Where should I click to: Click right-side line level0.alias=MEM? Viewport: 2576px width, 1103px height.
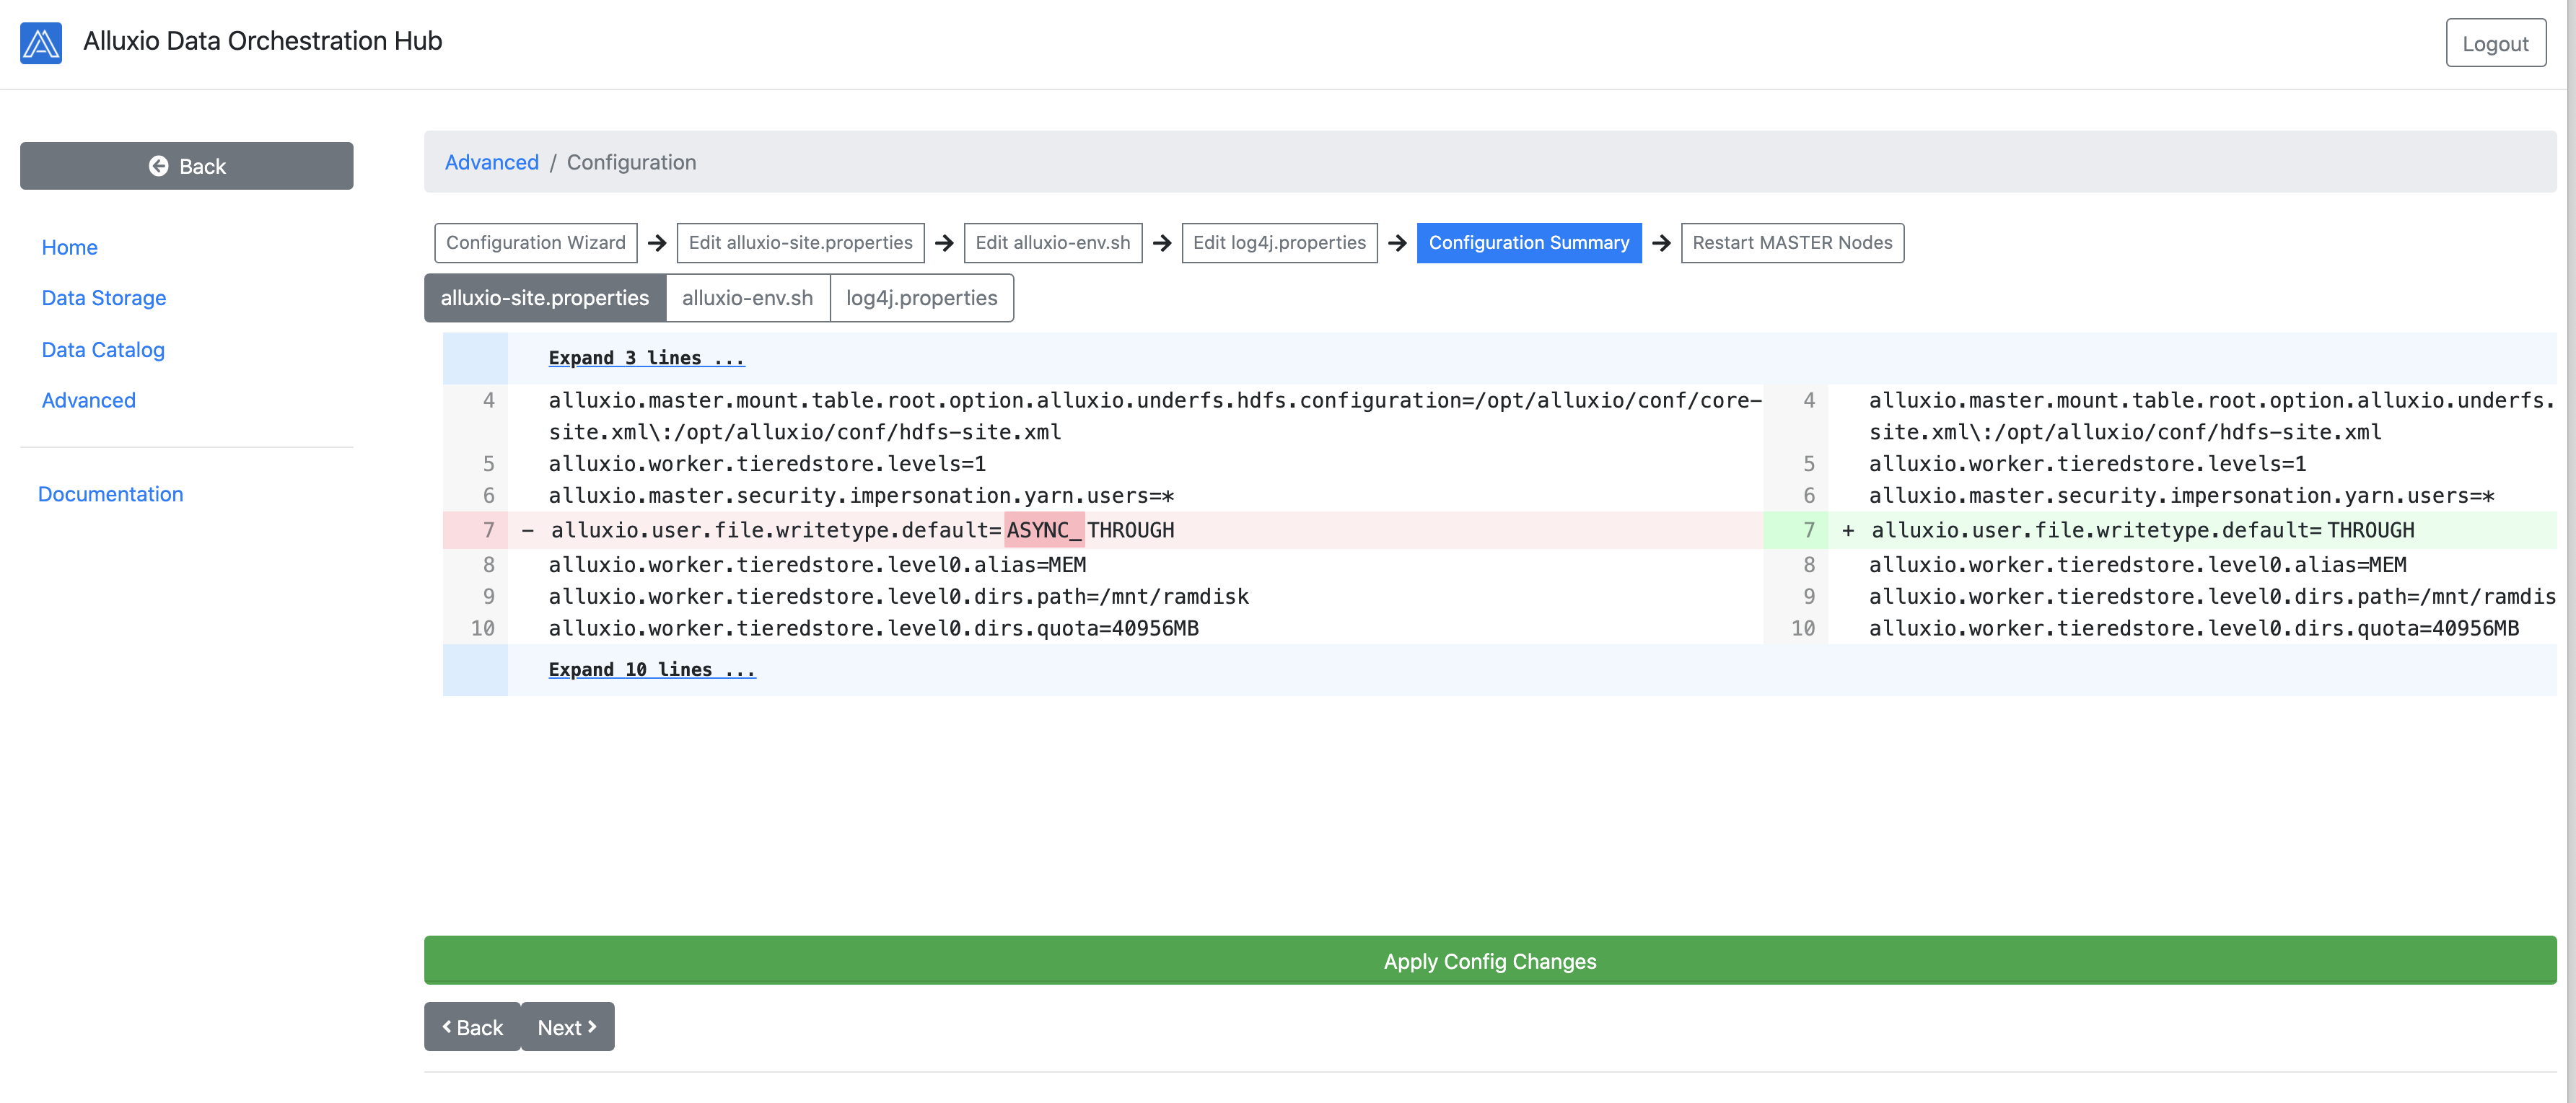[2137, 565]
